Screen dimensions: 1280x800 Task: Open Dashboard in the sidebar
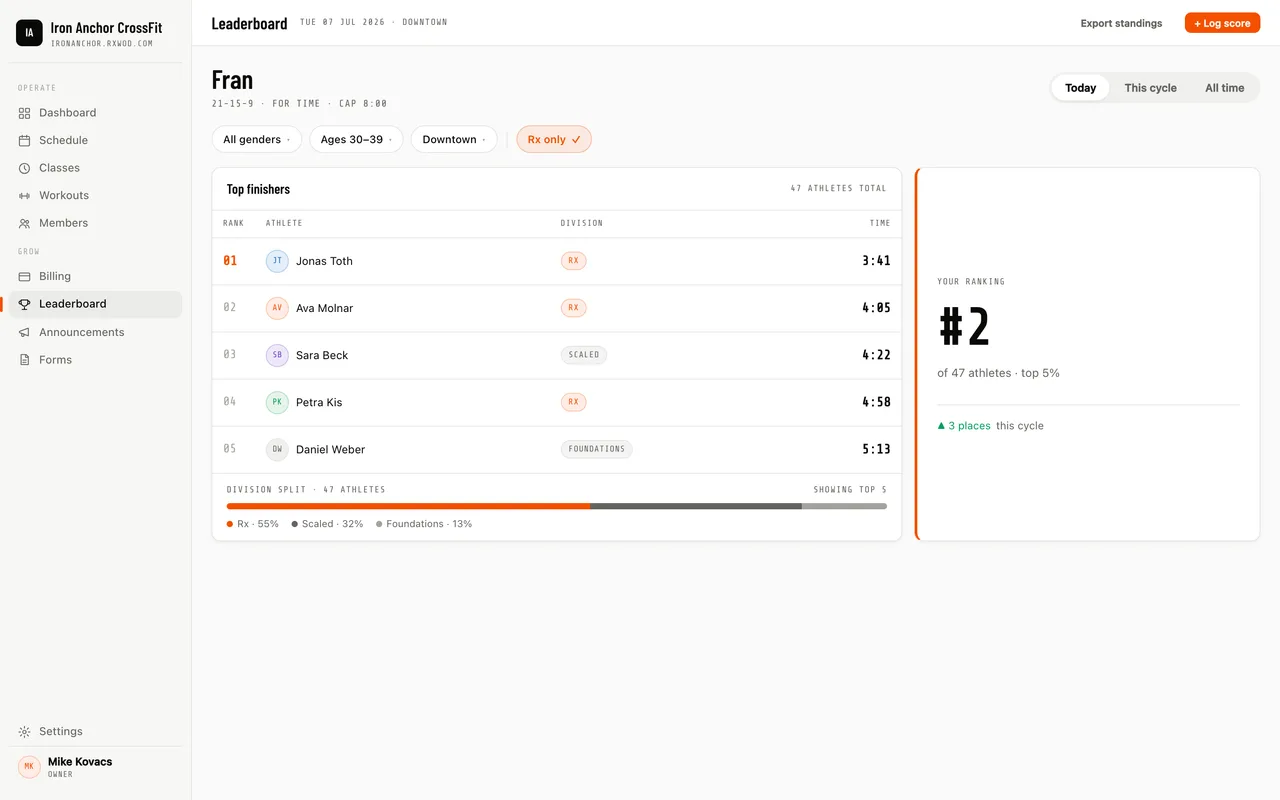point(96,113)
